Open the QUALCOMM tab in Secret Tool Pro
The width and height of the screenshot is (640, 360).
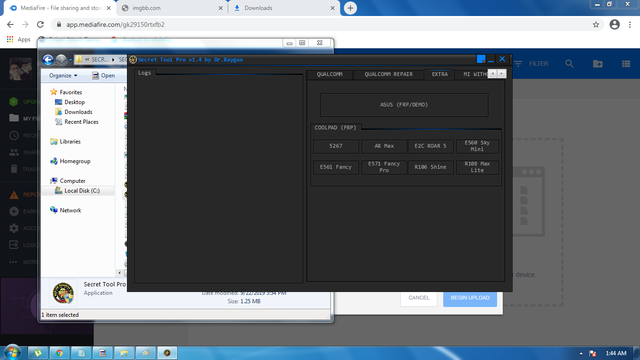coord(330,74)
